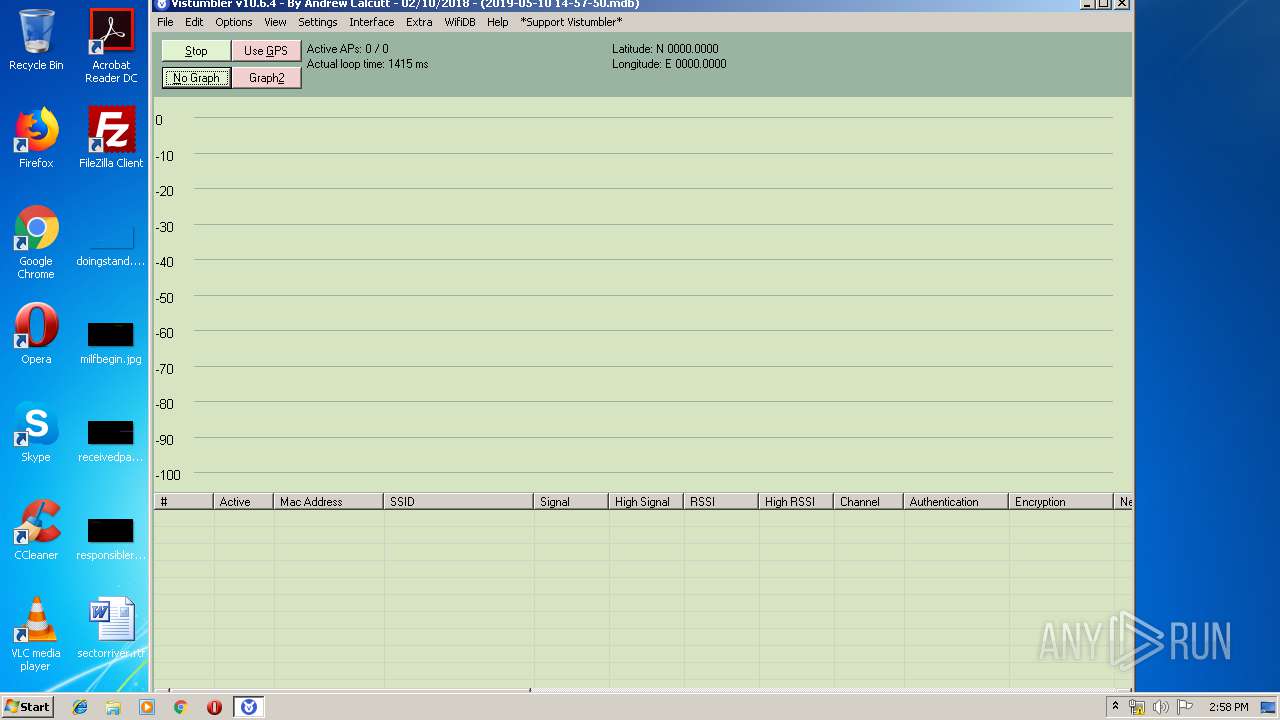Sort by the Channel column header
The width and height of the screenshot is (1280, 720).
tap(868, 502)
